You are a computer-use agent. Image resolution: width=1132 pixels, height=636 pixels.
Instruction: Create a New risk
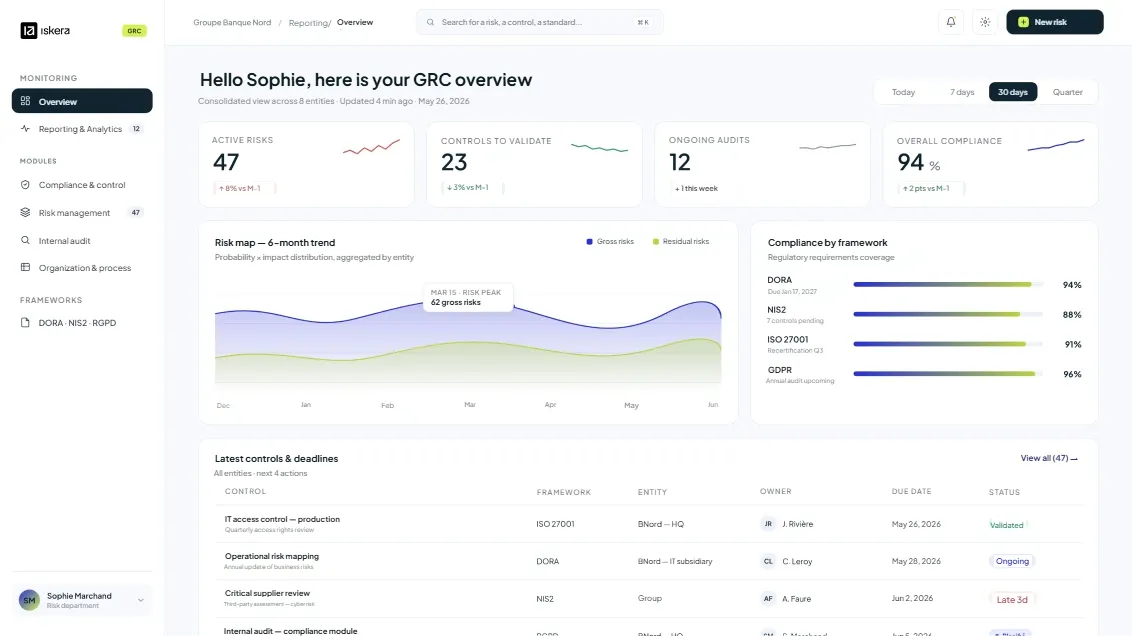click(x=1055, y=22)
